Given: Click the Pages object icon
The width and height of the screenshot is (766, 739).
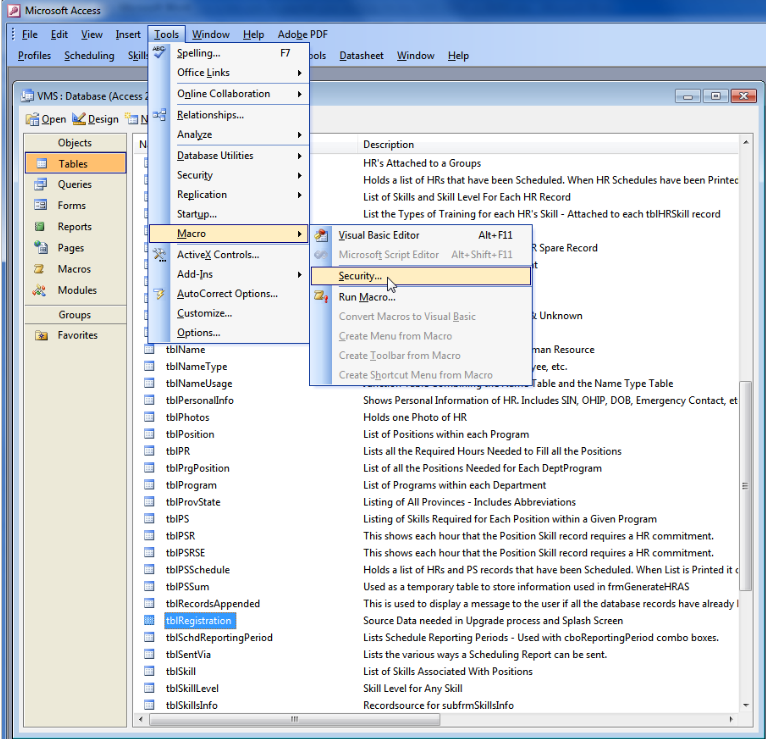Looking at the screenshot, I should pyautogui.click(x=41, y=248).
